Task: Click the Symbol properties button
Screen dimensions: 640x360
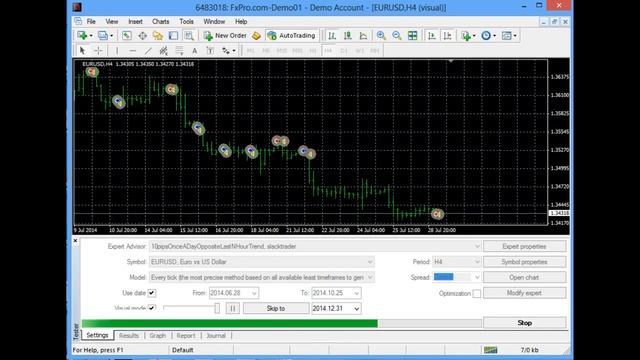Action: coord(524,262)
